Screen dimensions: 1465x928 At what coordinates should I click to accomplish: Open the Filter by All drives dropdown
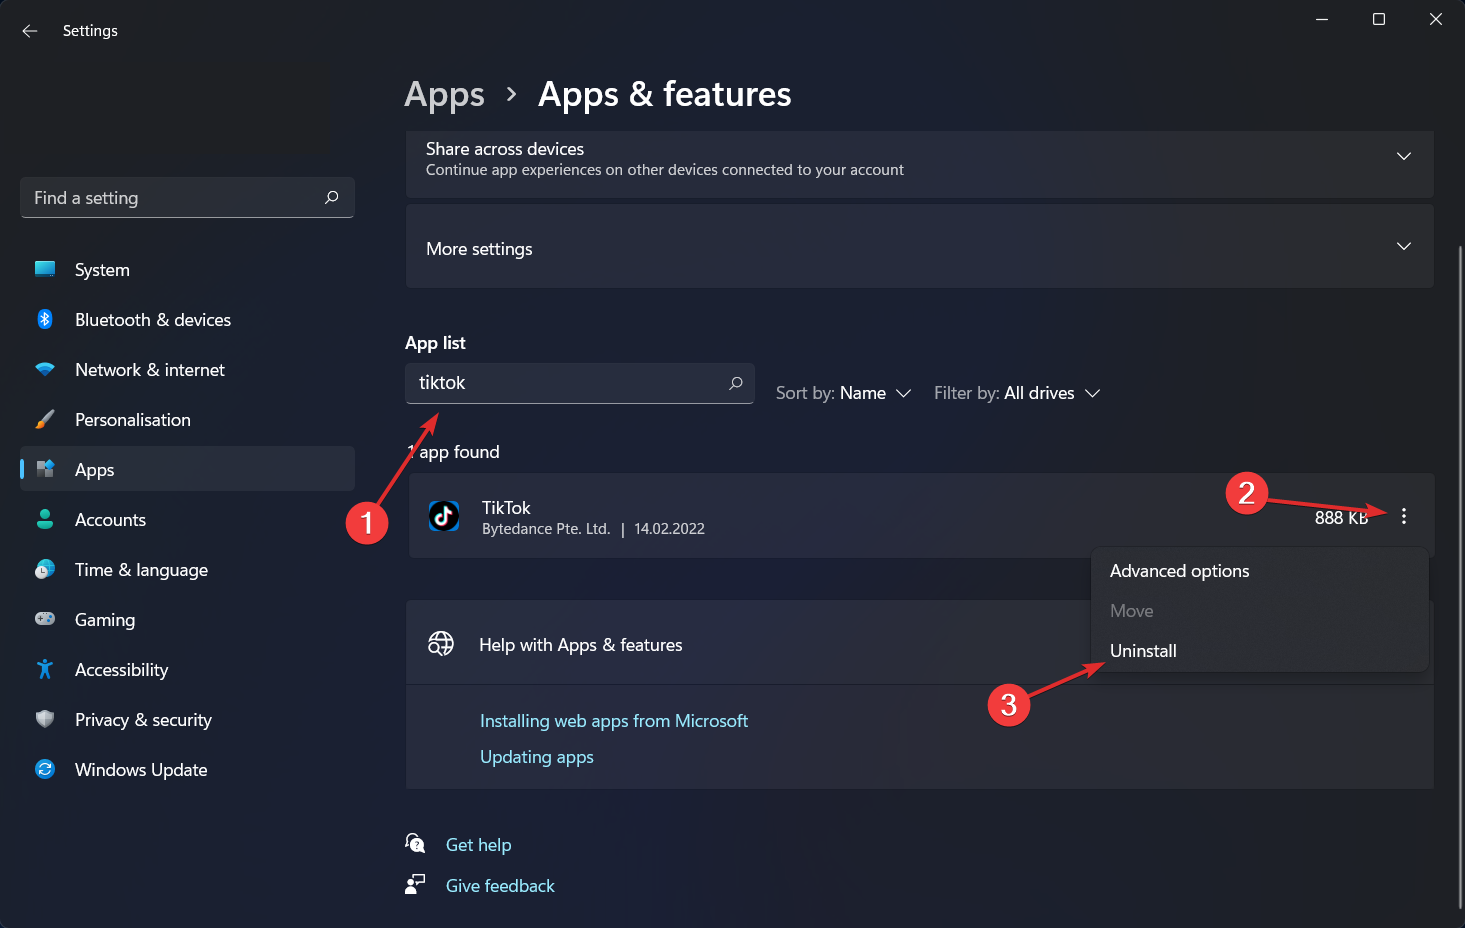1017,393
